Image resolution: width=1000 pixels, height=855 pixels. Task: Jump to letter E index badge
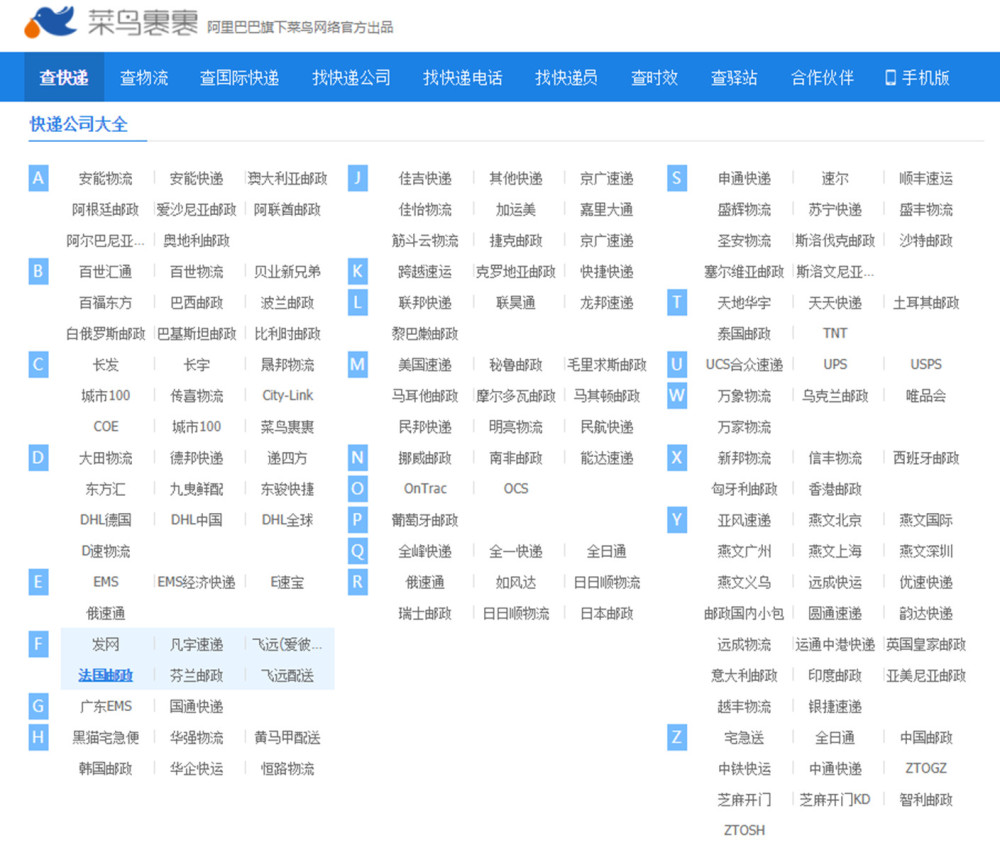[38, 581]
